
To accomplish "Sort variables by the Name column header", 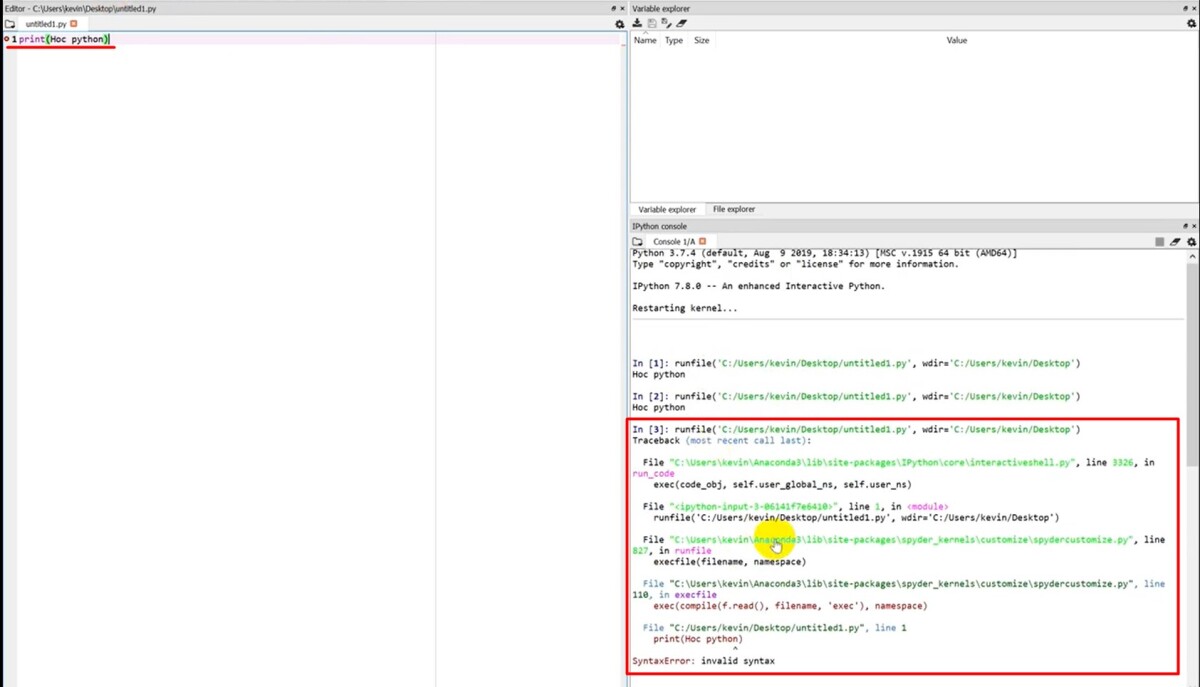I will (x=645, y=40).
